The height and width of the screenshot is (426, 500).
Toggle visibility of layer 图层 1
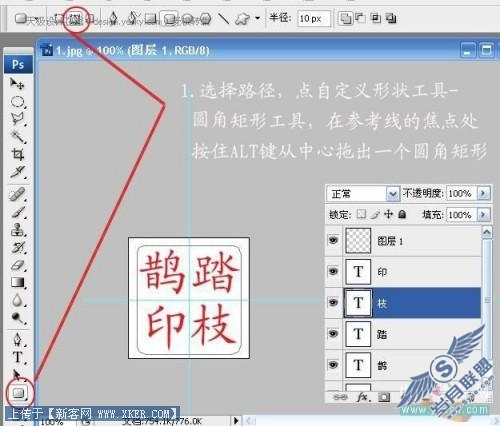click(333, 240)
